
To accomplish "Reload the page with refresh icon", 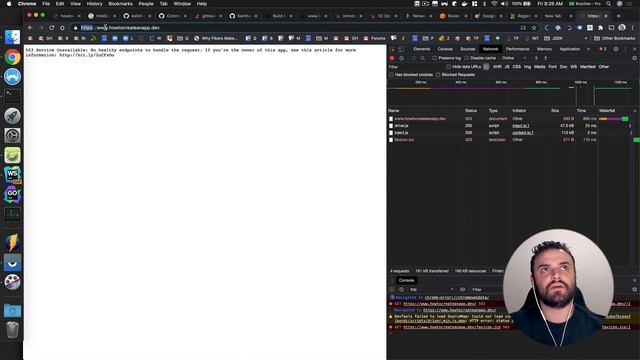I will click(x=51, y=28).
